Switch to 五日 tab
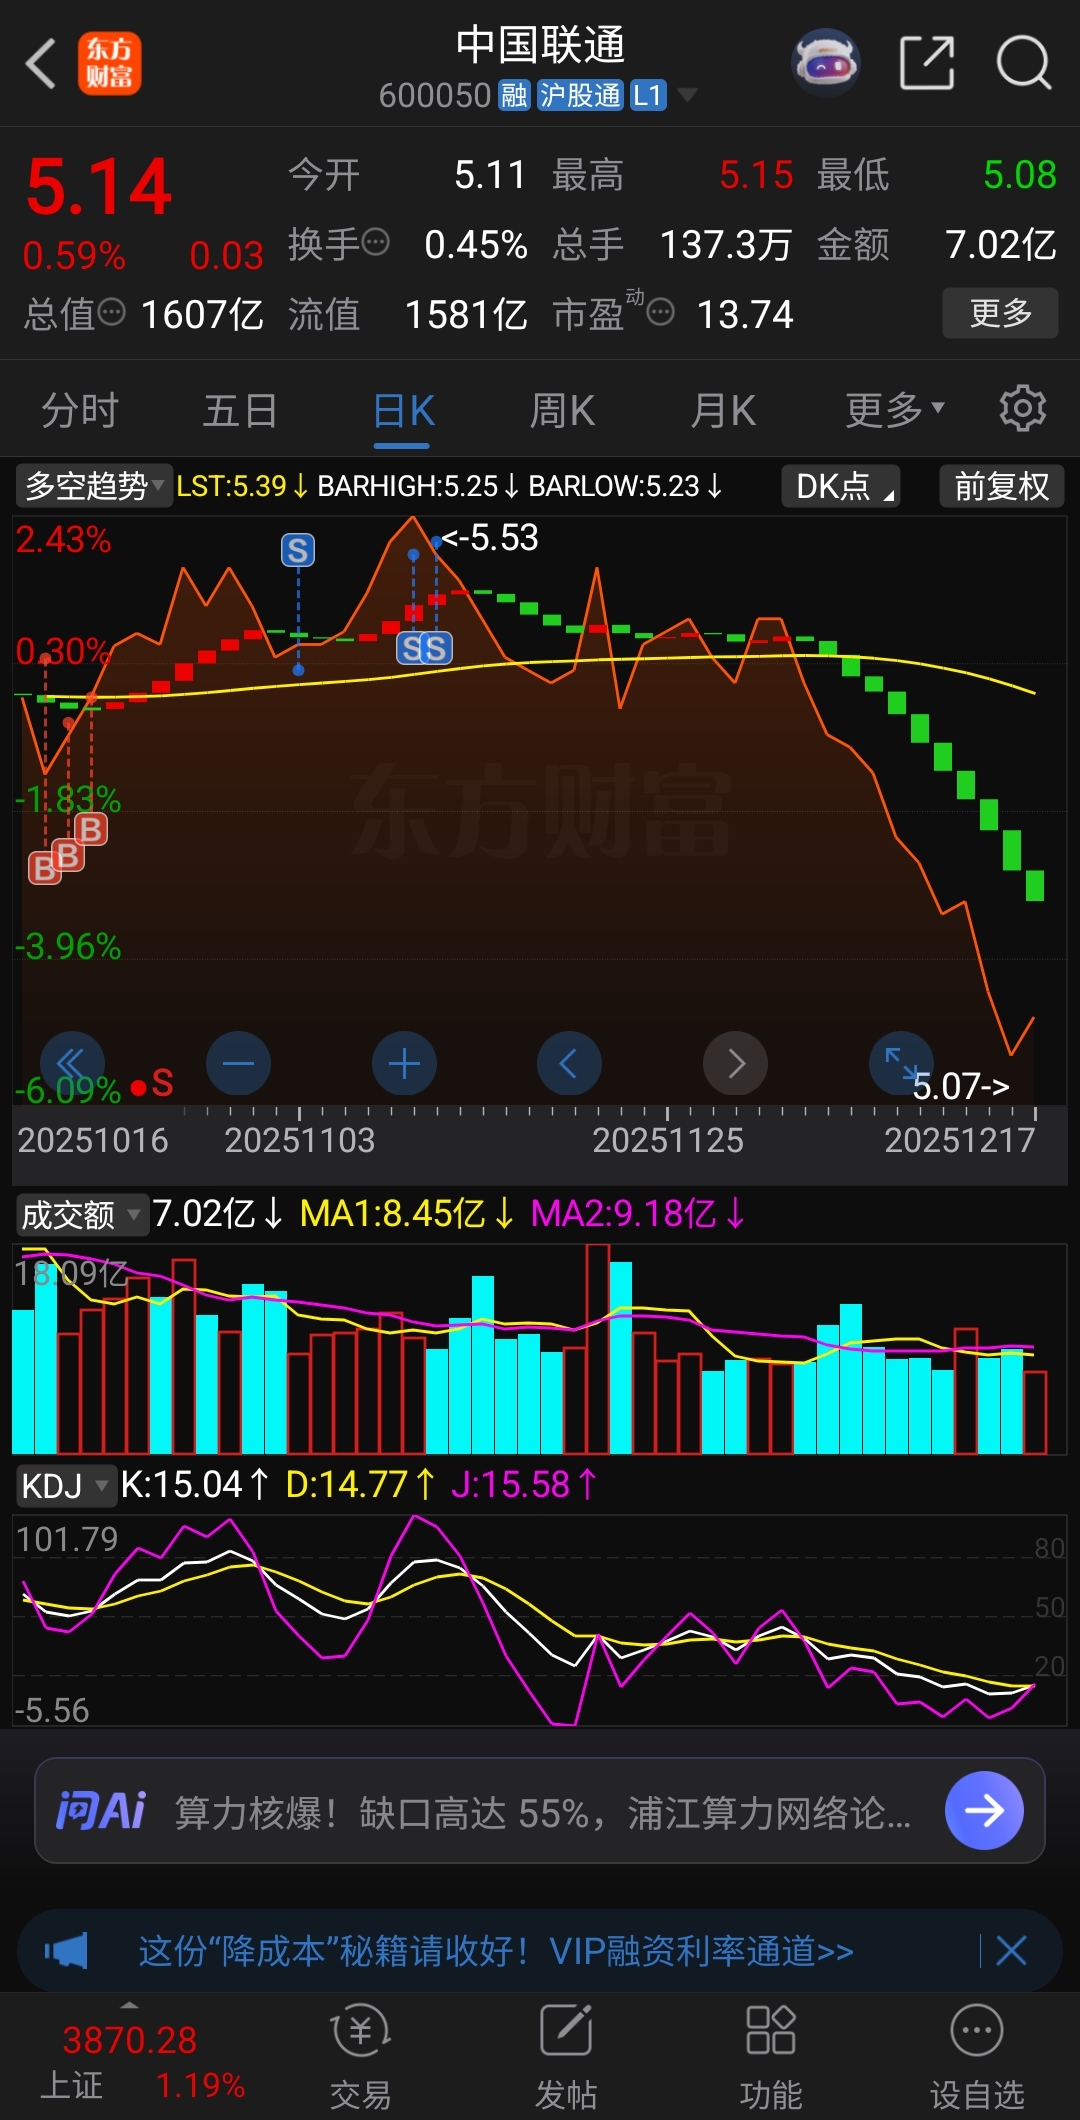1080x2120 pixels. [x=240, y=410]
